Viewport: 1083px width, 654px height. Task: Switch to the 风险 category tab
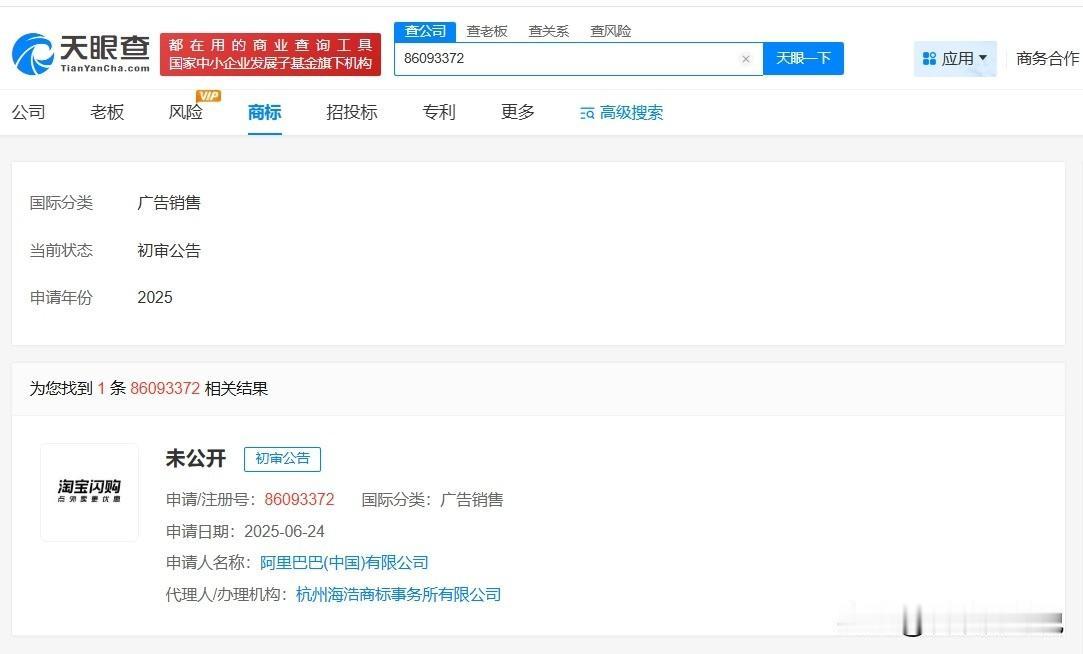click(186, 112)
